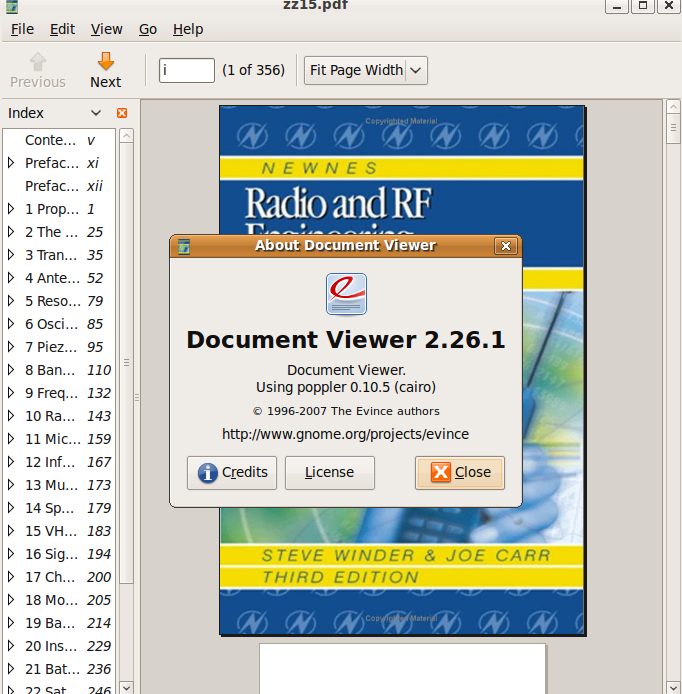Open the Help menu

point(188,29)
